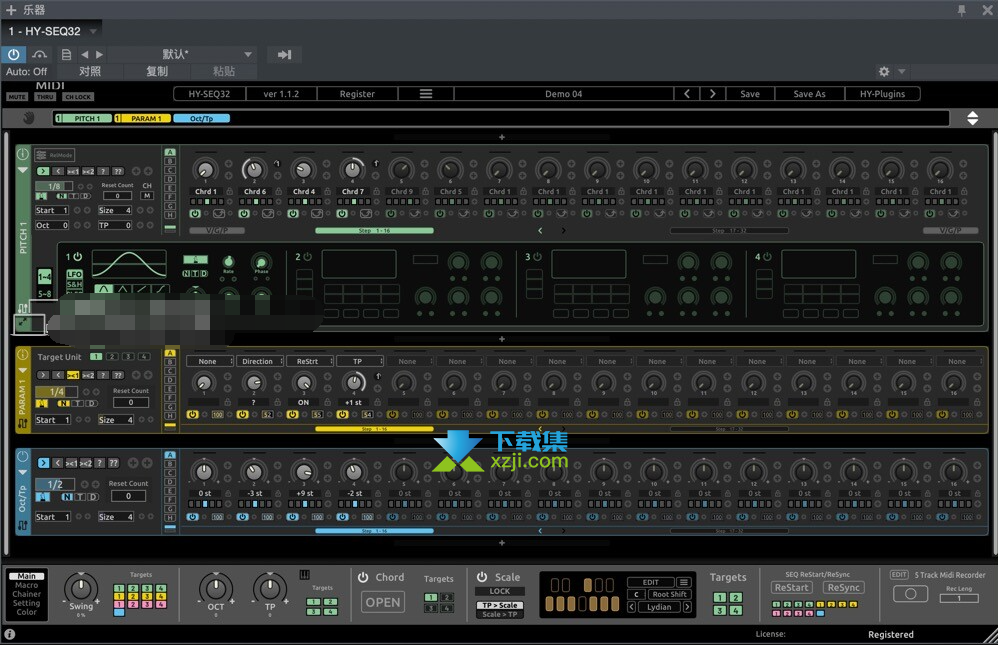Viewport: 998px width, 645px height.
Task: Toggle the MIDI MUTE button
Action: [x=17, y=97]
